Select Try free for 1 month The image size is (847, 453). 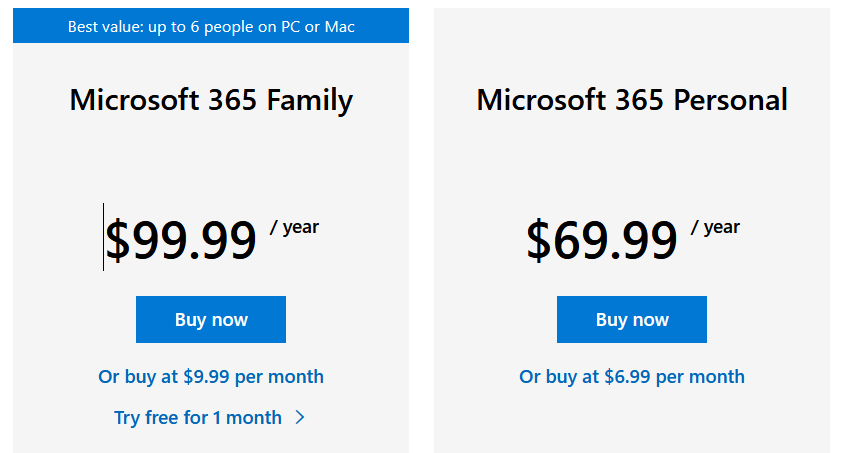198,418
